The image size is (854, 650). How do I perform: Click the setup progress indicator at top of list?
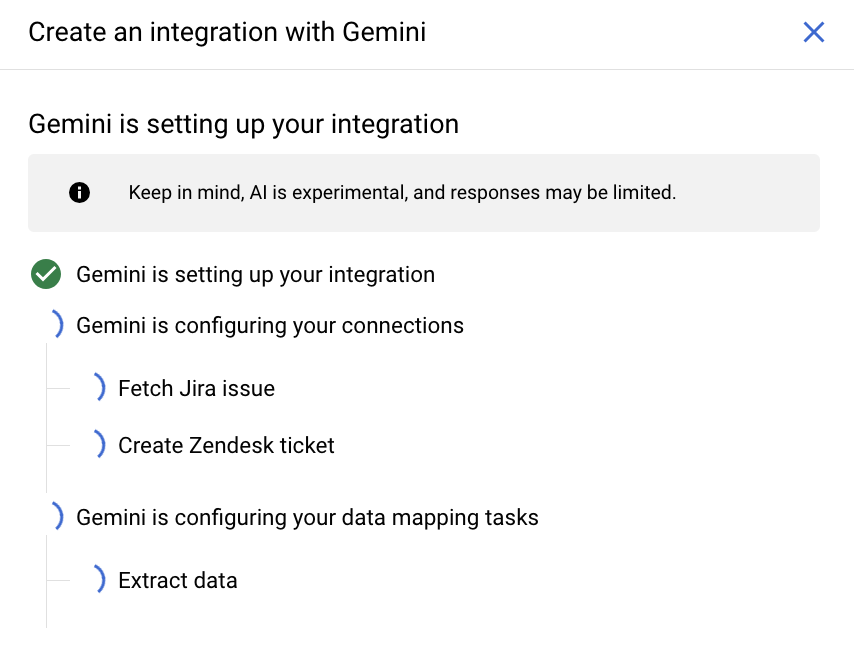[x=46, y=274]
